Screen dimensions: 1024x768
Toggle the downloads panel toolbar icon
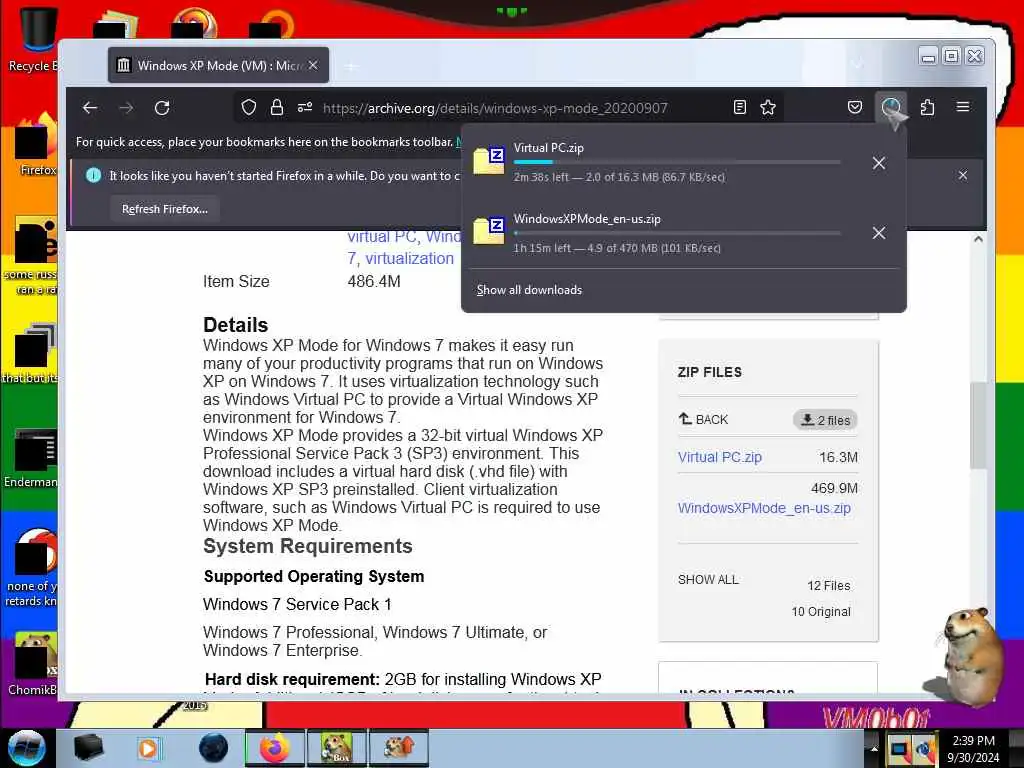pos(891,107)
